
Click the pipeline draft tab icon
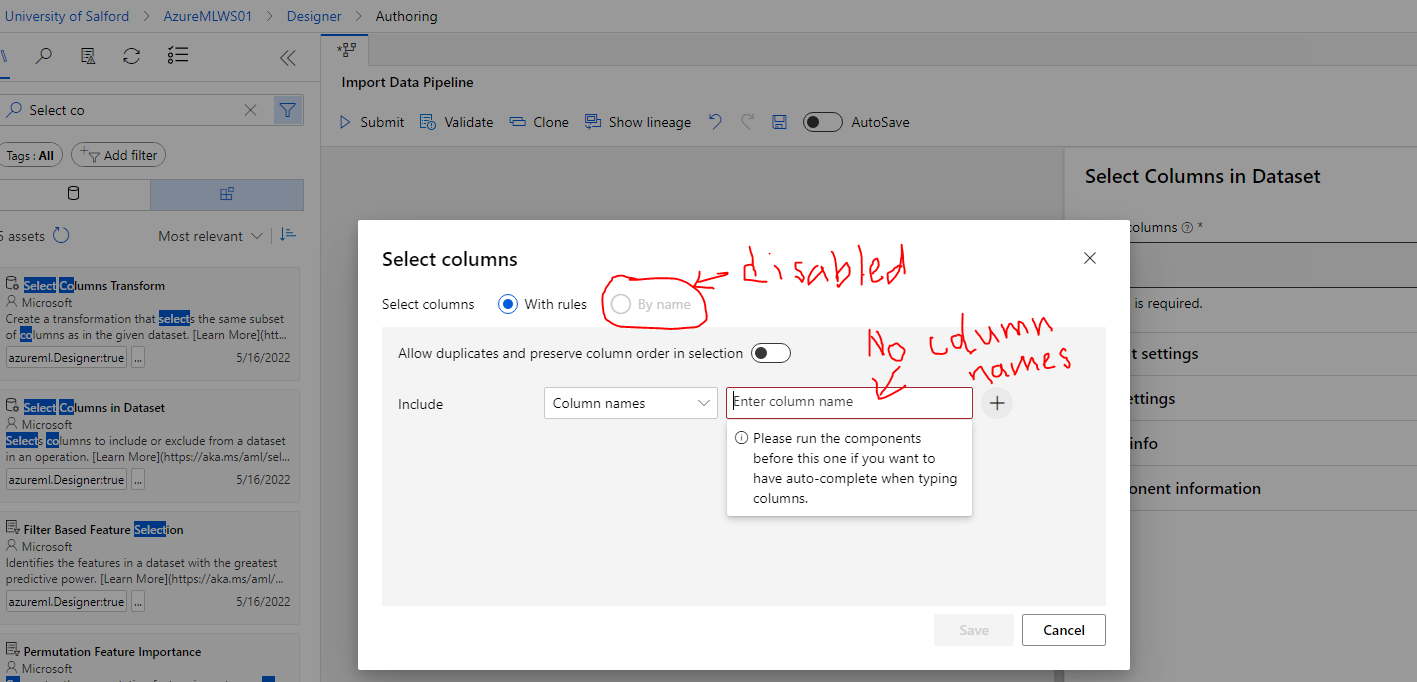346,49
